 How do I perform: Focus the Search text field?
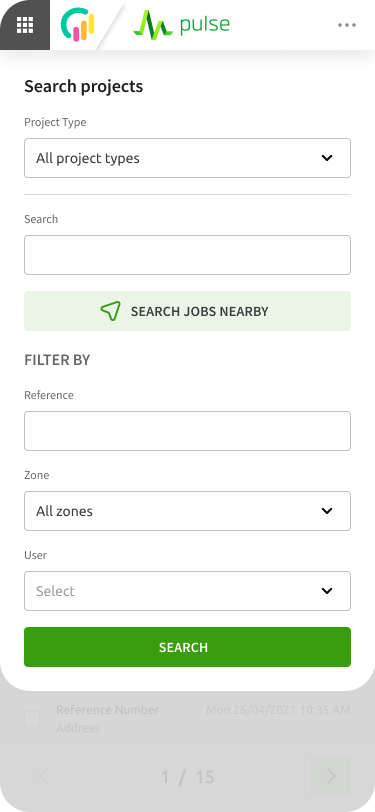point(188,255)
